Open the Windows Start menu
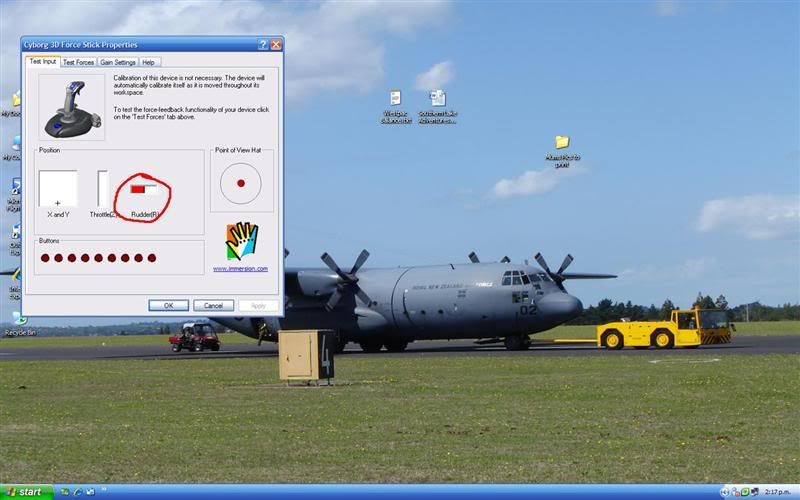Viewport: 800px width, 500px height. click(24, 492)
